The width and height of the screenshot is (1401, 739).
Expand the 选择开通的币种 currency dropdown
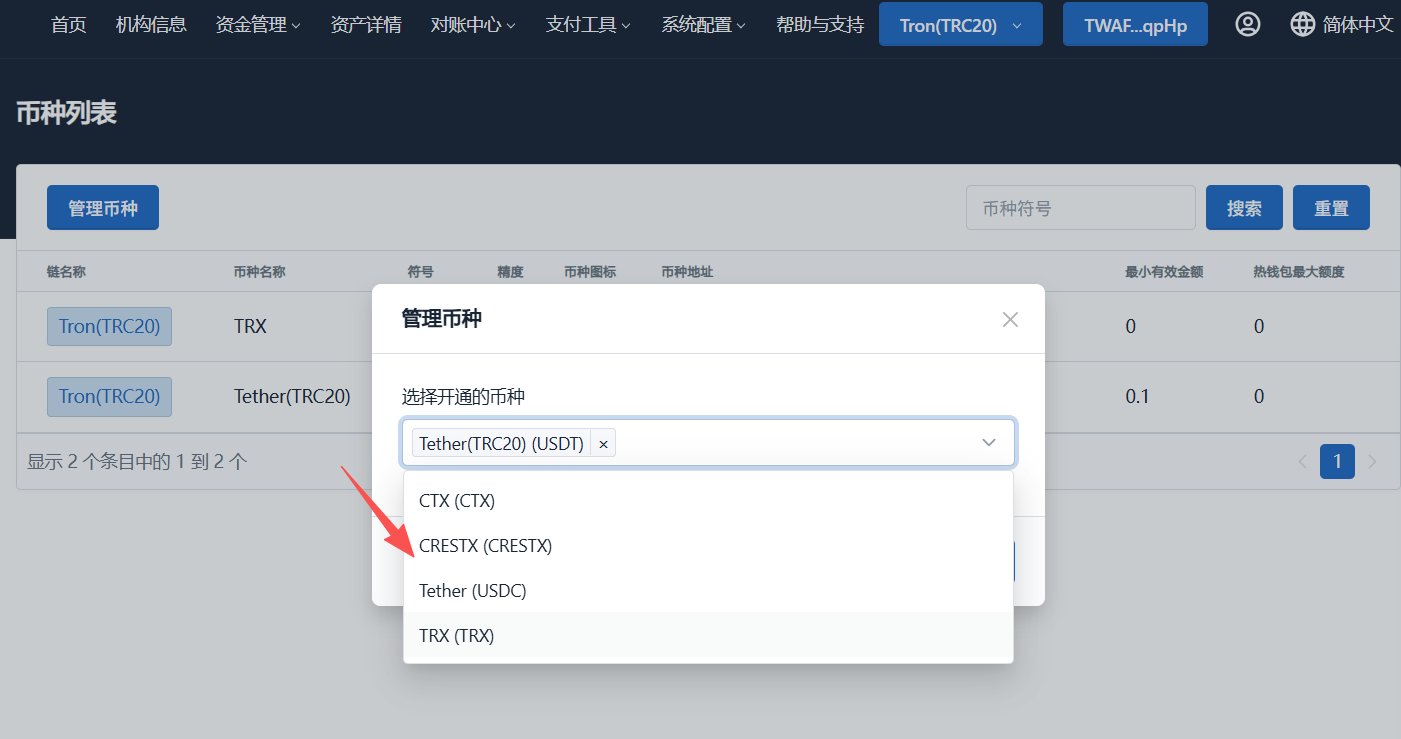pos(988,442)
